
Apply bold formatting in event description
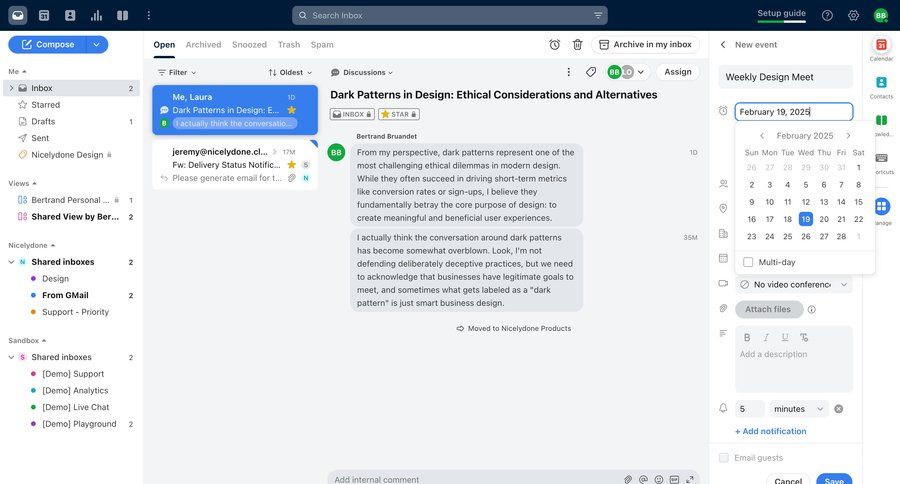tap(747, 338)
